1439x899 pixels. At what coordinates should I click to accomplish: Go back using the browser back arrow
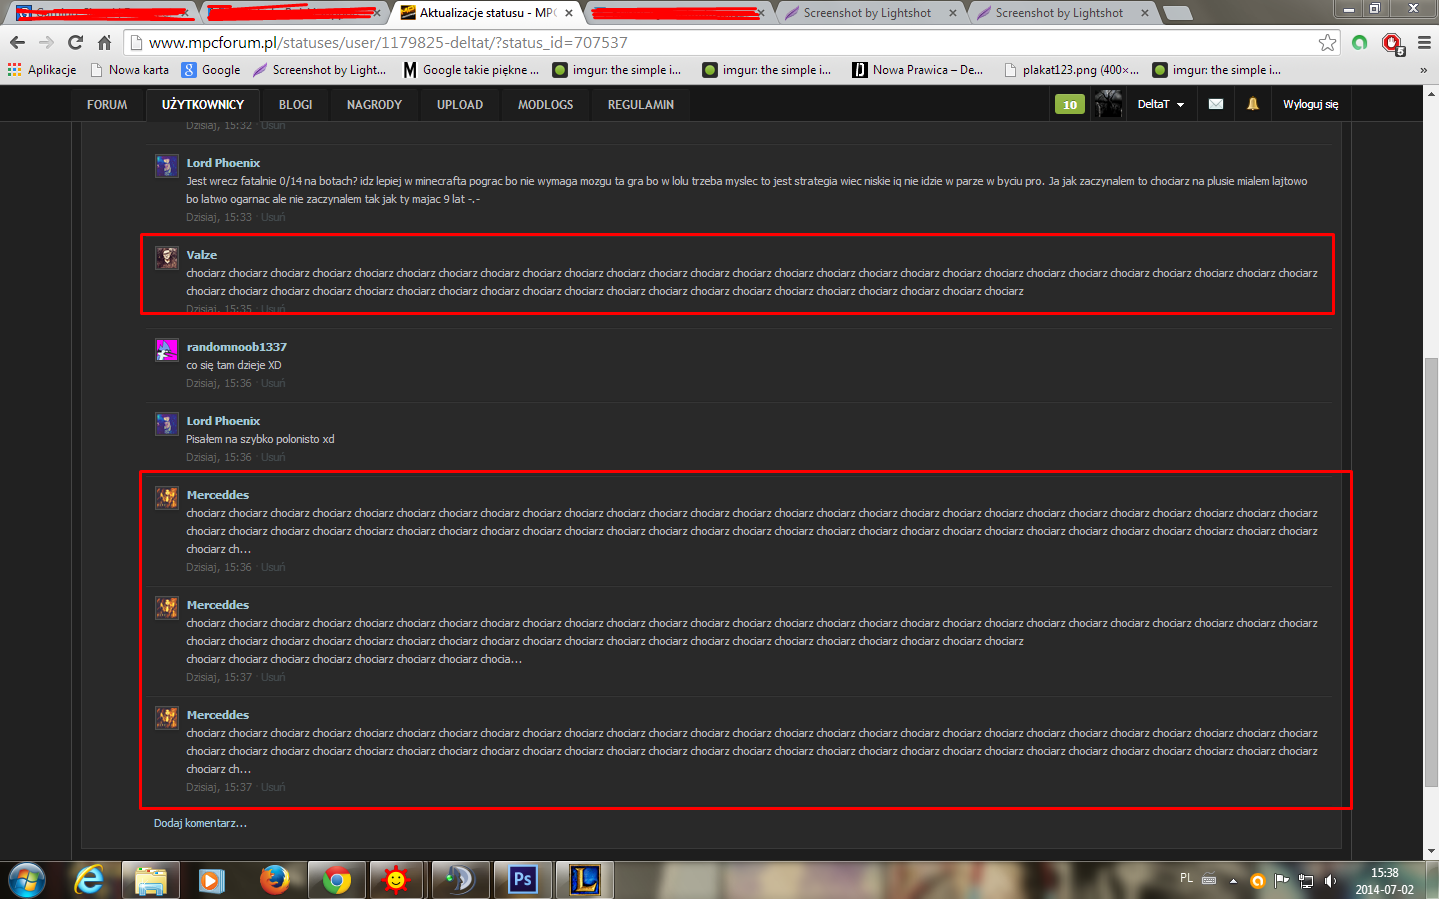[17, 42]
